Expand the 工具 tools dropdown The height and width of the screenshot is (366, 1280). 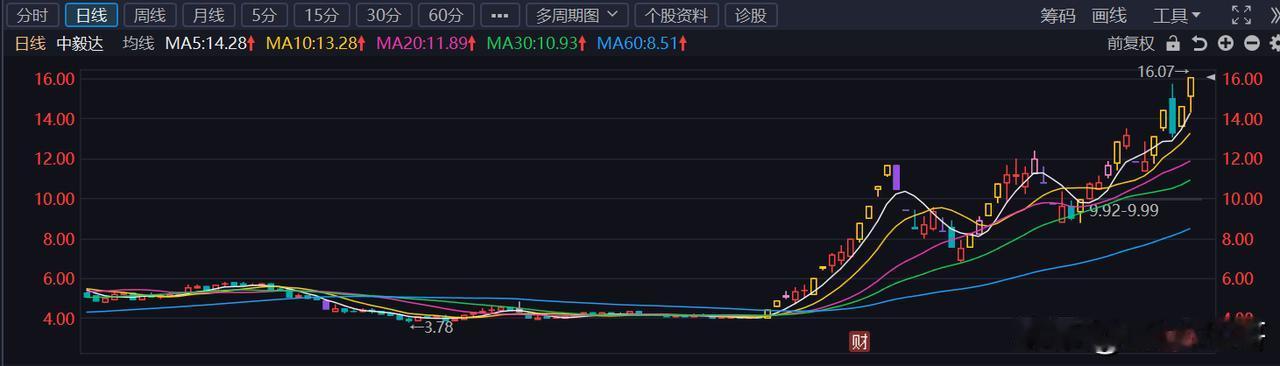click(x=1177, y=15)
